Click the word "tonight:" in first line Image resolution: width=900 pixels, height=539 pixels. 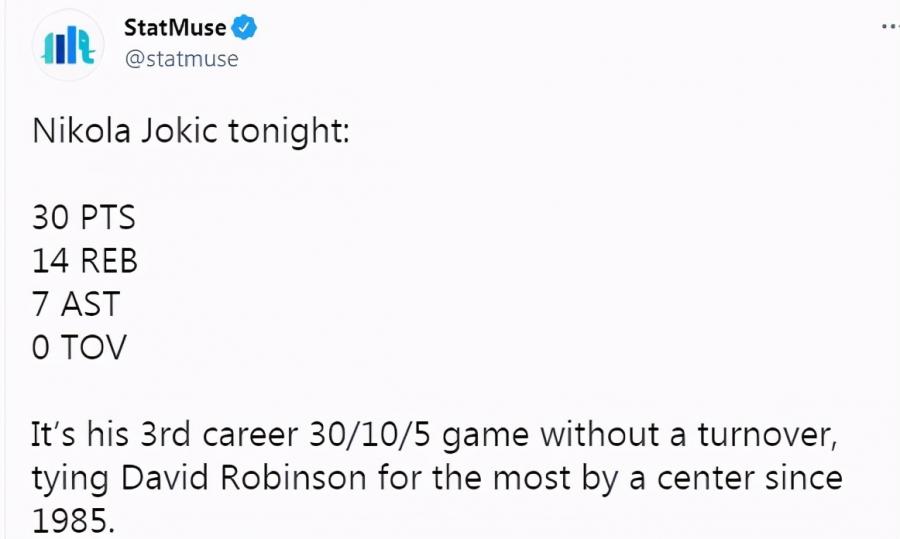point(289,132)
